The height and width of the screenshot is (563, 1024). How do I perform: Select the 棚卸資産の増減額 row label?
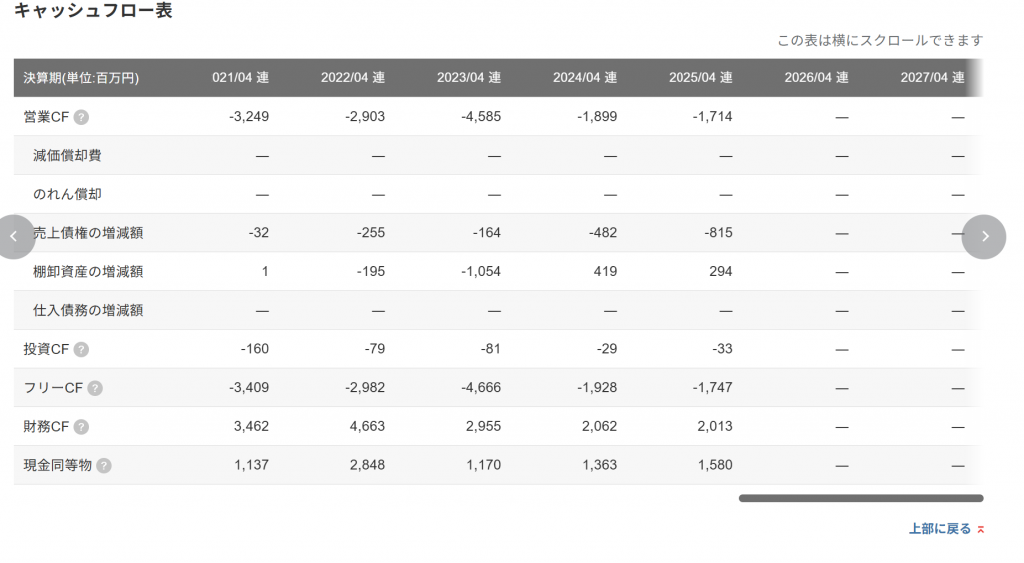coord(88,271)
